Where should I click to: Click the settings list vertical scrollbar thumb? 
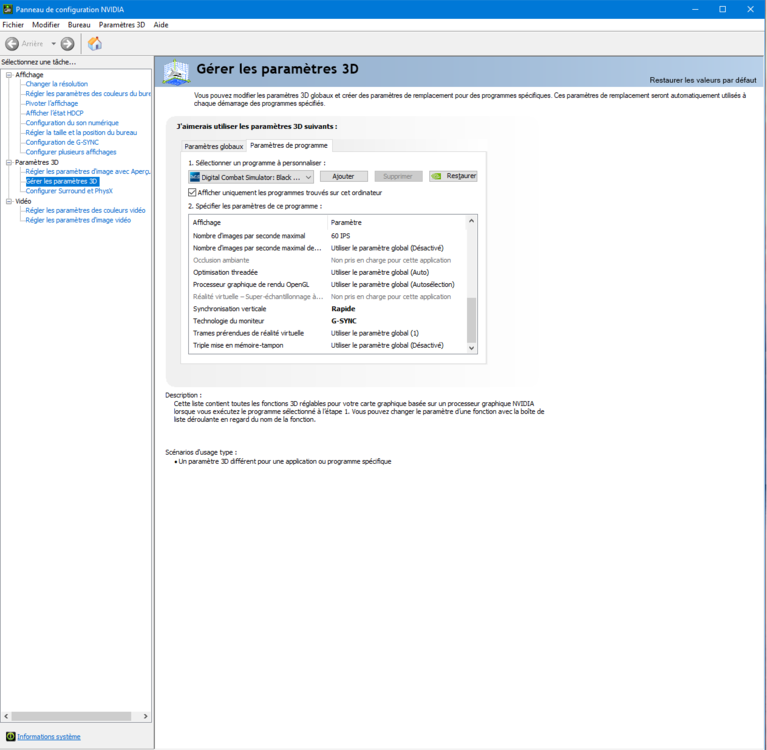472,320
